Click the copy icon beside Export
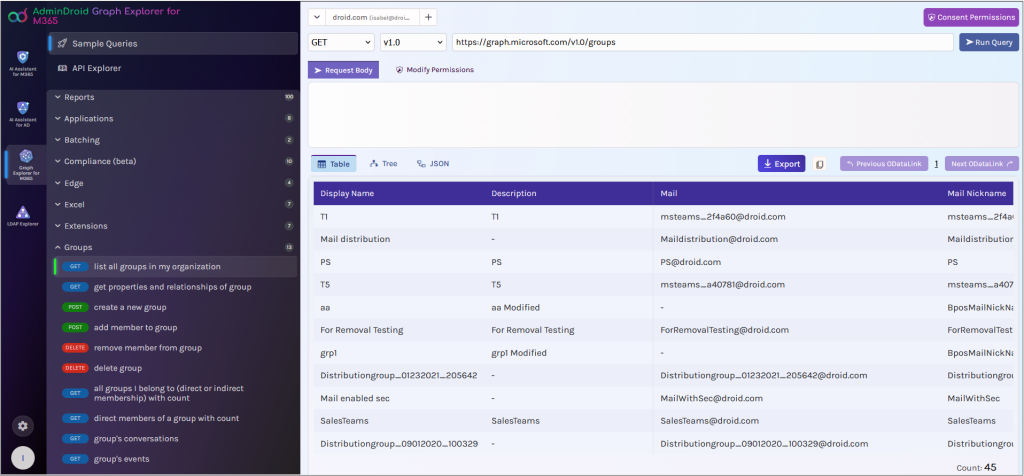1024x476 pixels. pyautogui.click(x=820, y=164)
